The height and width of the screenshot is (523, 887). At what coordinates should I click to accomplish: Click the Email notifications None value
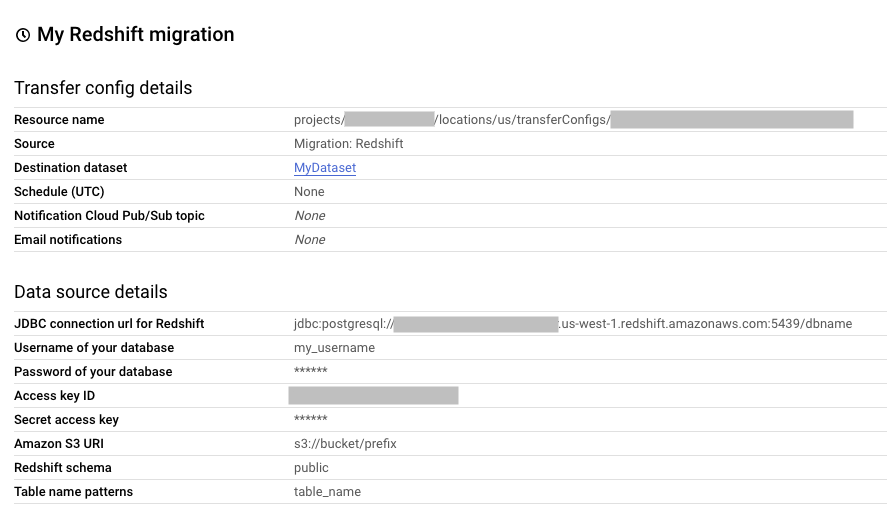click(x=309, y=240)
